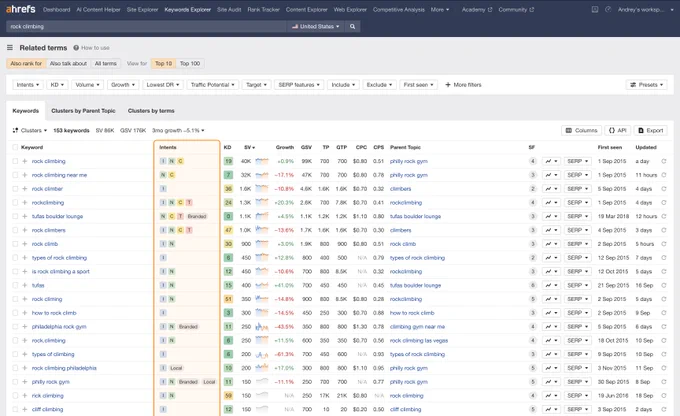Check the is rock climbing a sport checkbox
Image resolution: width=680 pixels, height=416 pixels.
point(15,272)
